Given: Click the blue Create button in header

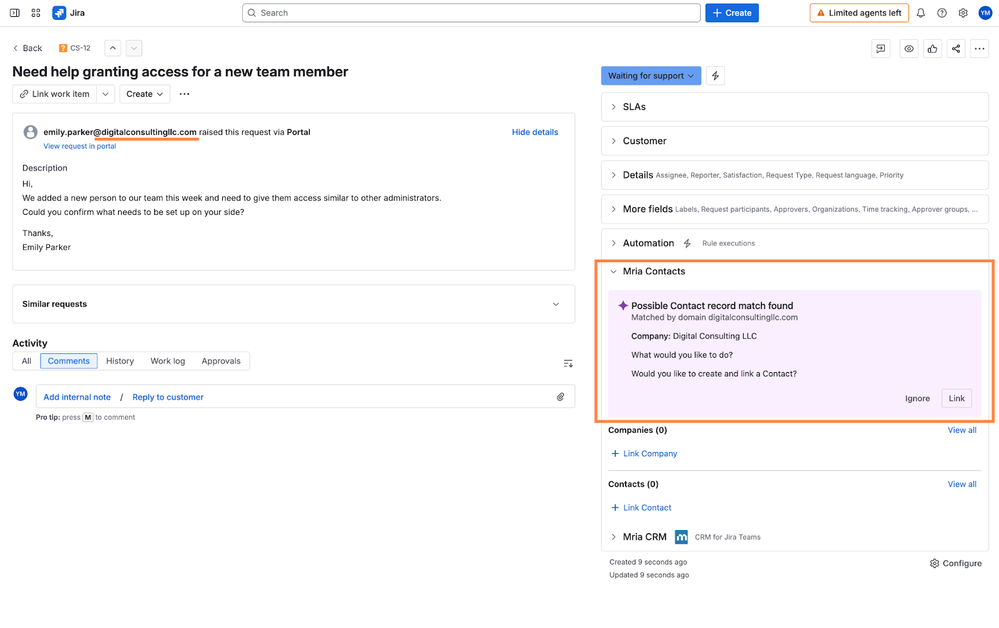Looking at the screenshot, I should pyautogui.click(x=731, y=13).
